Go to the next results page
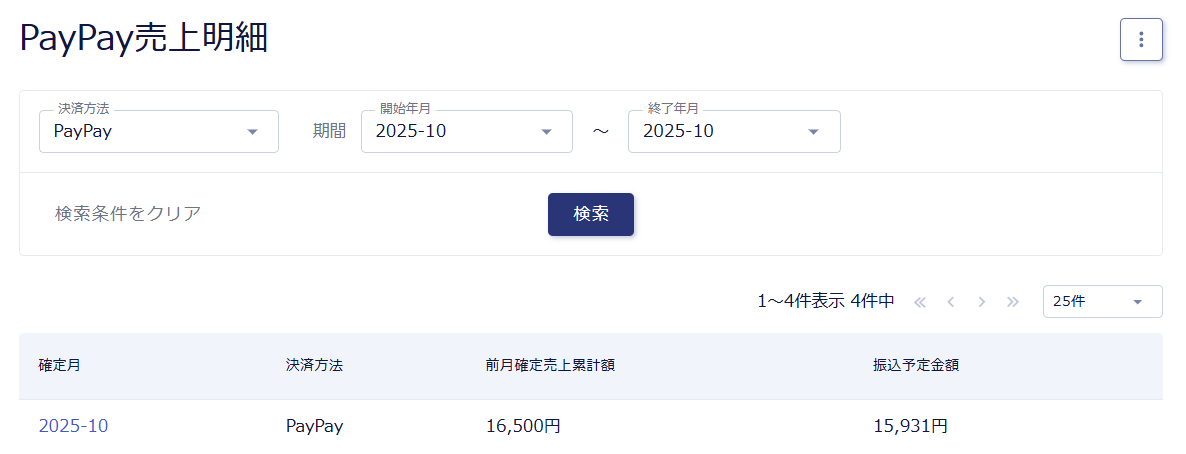The height and width of the screenshot is (454, 1186). click(982, 301)
